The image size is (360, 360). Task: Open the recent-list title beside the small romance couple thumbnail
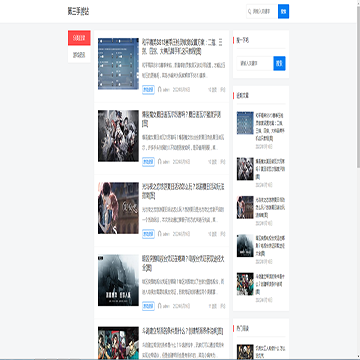tap(270, 208)
